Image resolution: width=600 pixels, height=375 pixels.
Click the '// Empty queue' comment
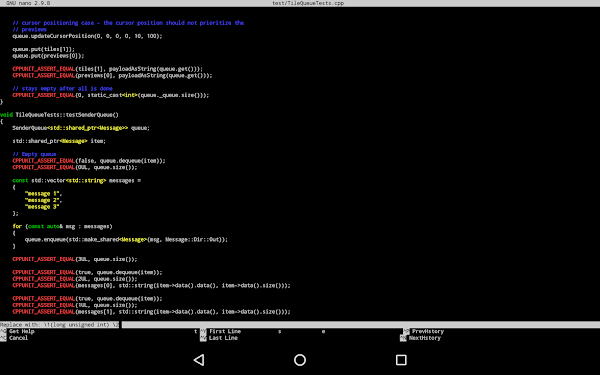pyautogui.click(x=34, y=154)
